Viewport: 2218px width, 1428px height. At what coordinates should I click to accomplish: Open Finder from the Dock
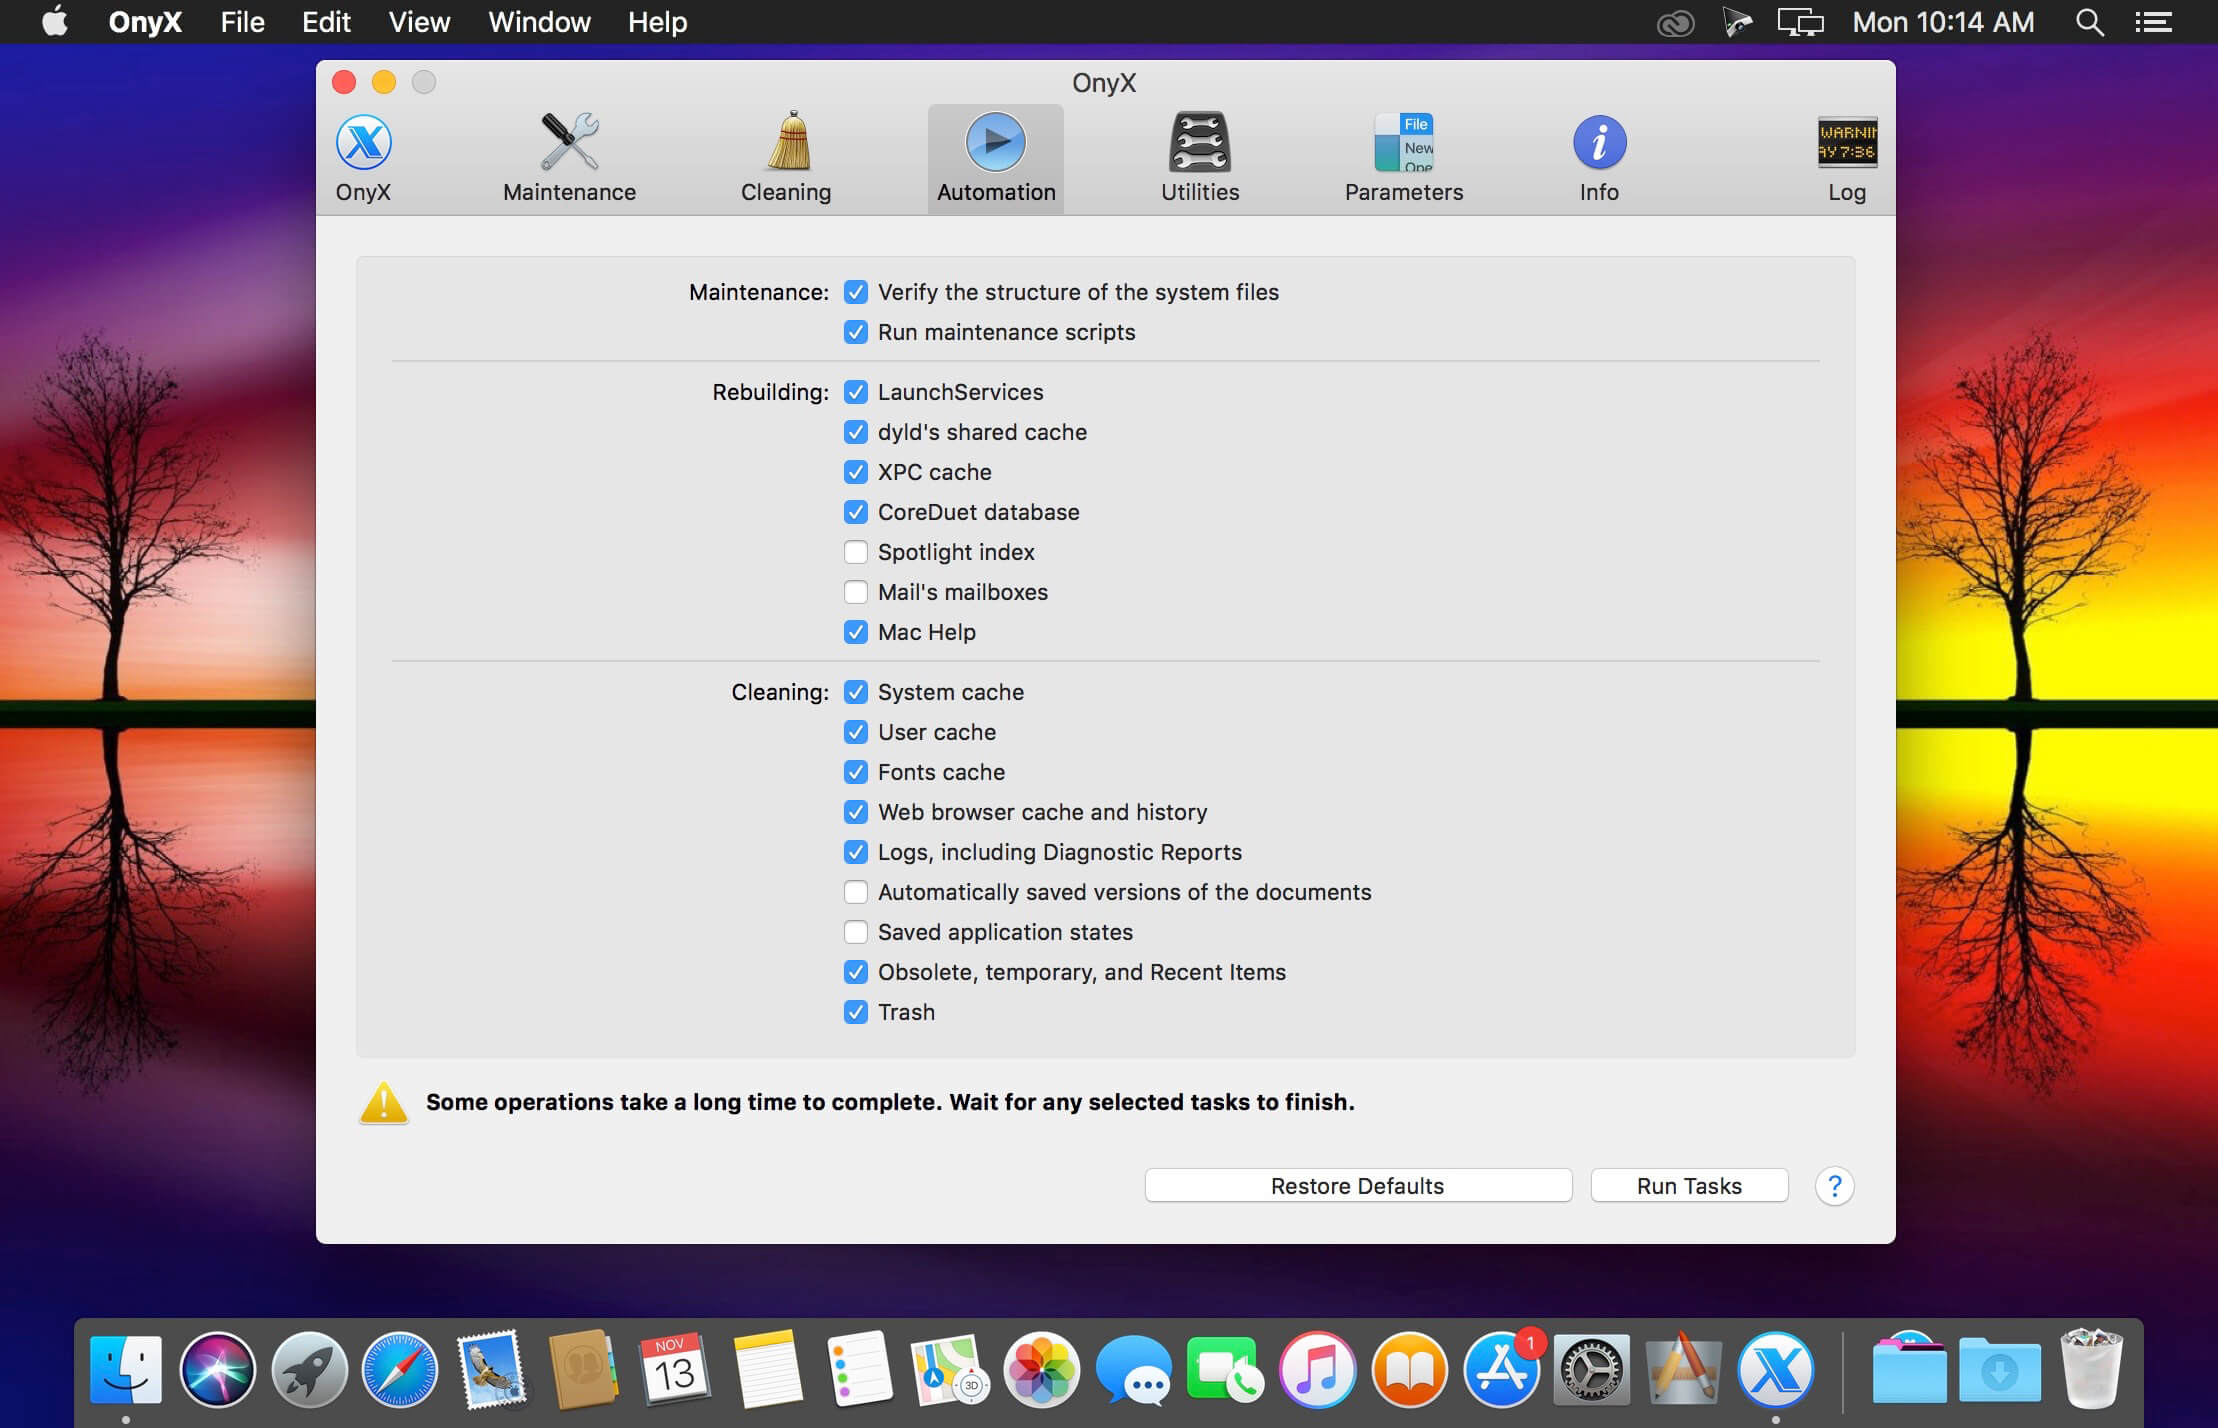click(x=126, y=1369)
